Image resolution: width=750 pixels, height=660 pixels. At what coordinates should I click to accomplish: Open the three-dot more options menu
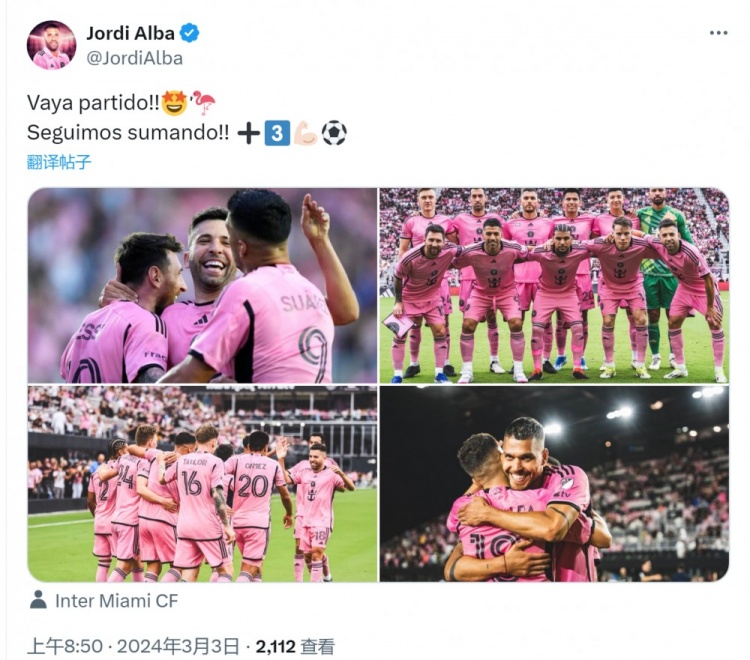(x=718, y=33)
